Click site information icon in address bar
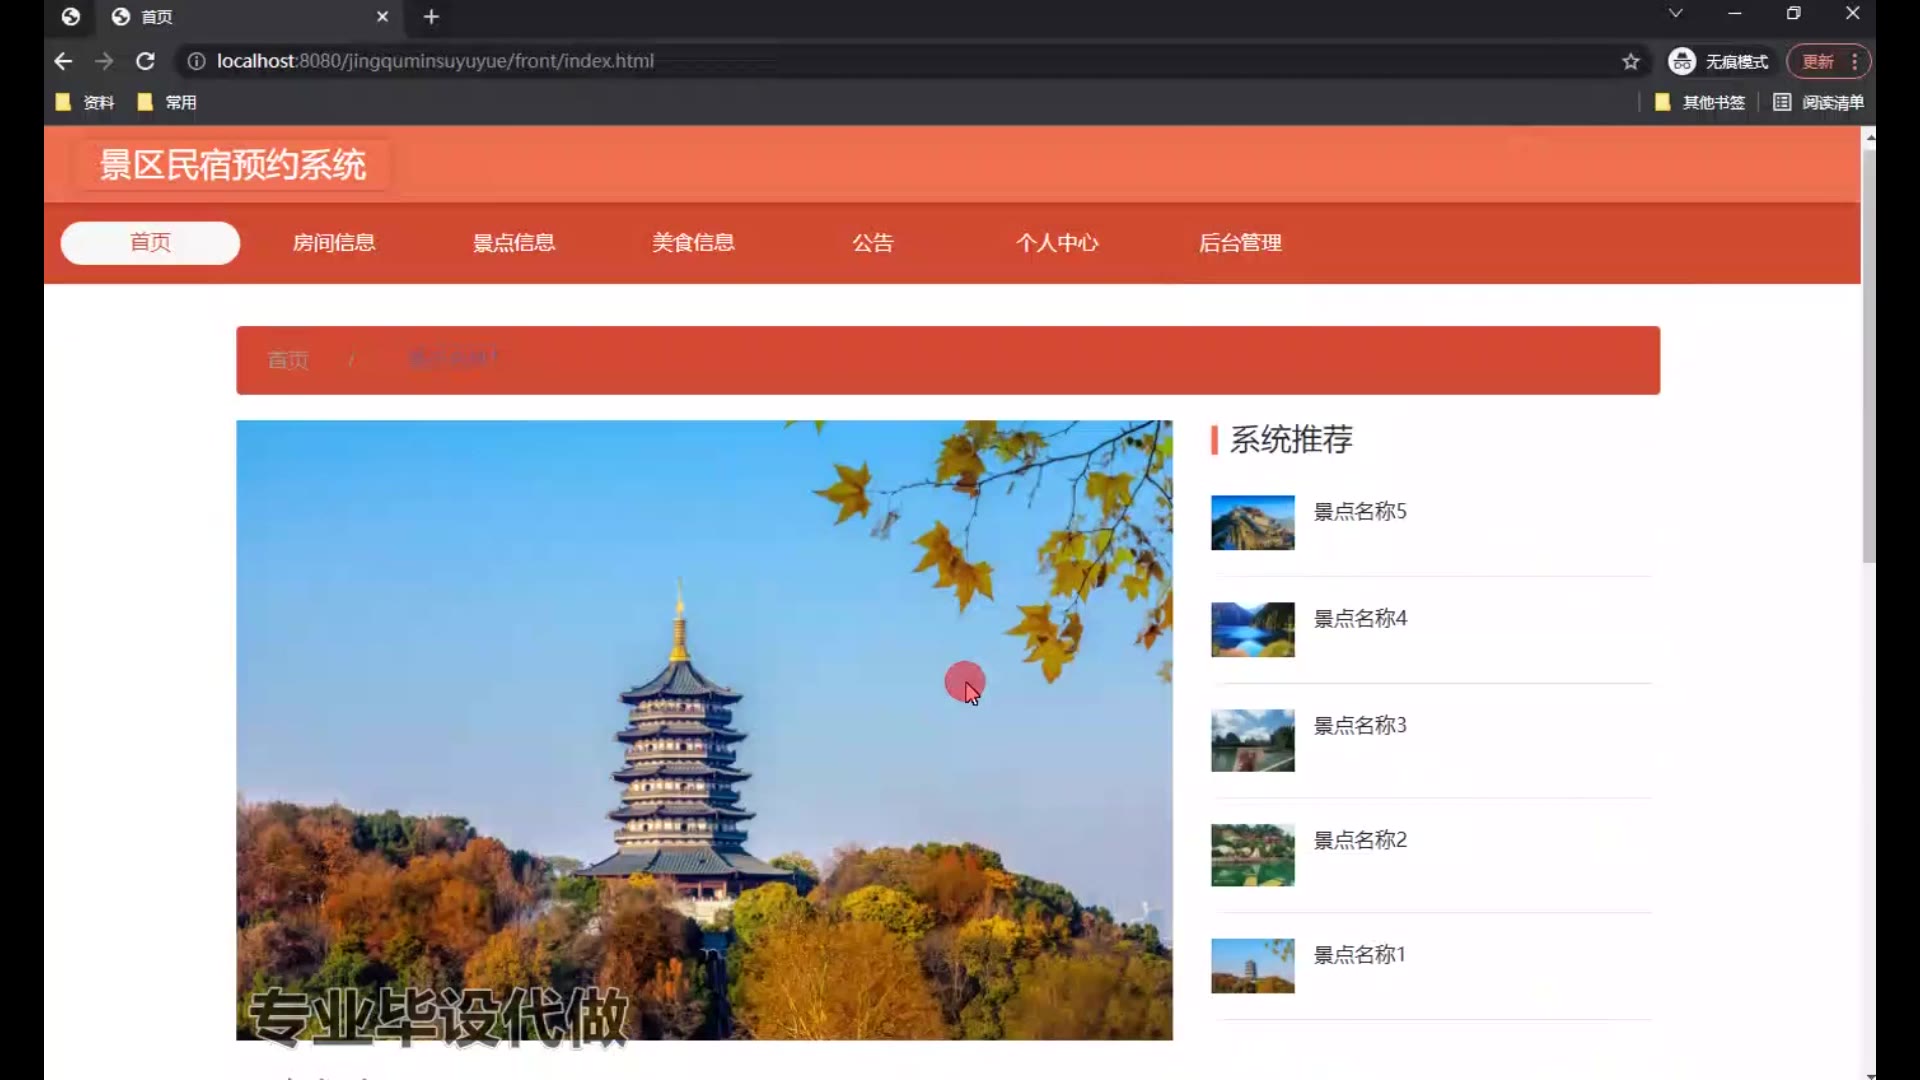The image size is (1920, 1080). (197, 61)
